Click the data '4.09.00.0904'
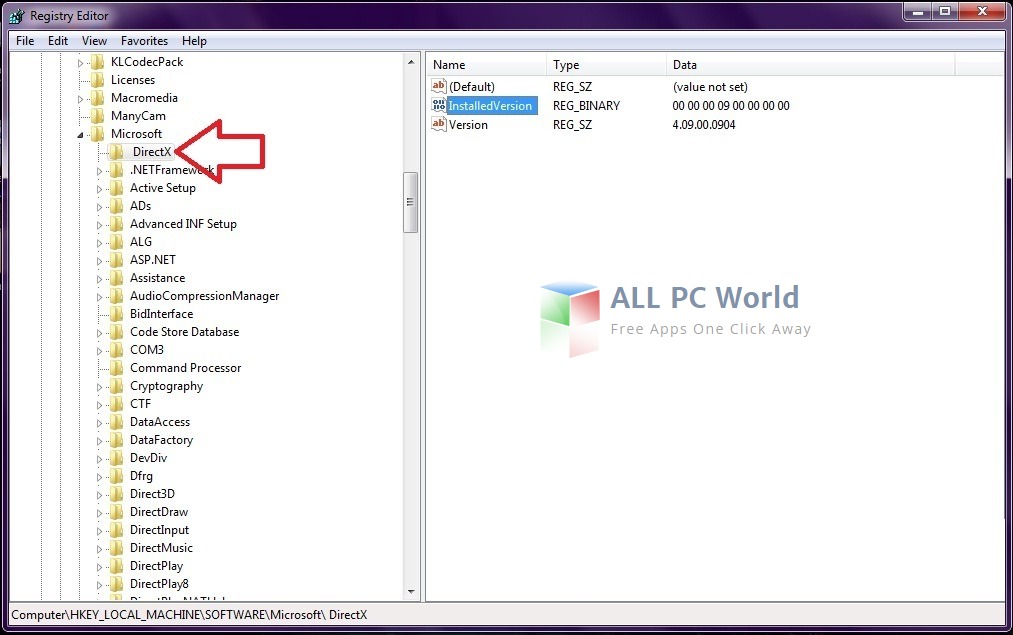1013x635 pixels. coord(704,125)
